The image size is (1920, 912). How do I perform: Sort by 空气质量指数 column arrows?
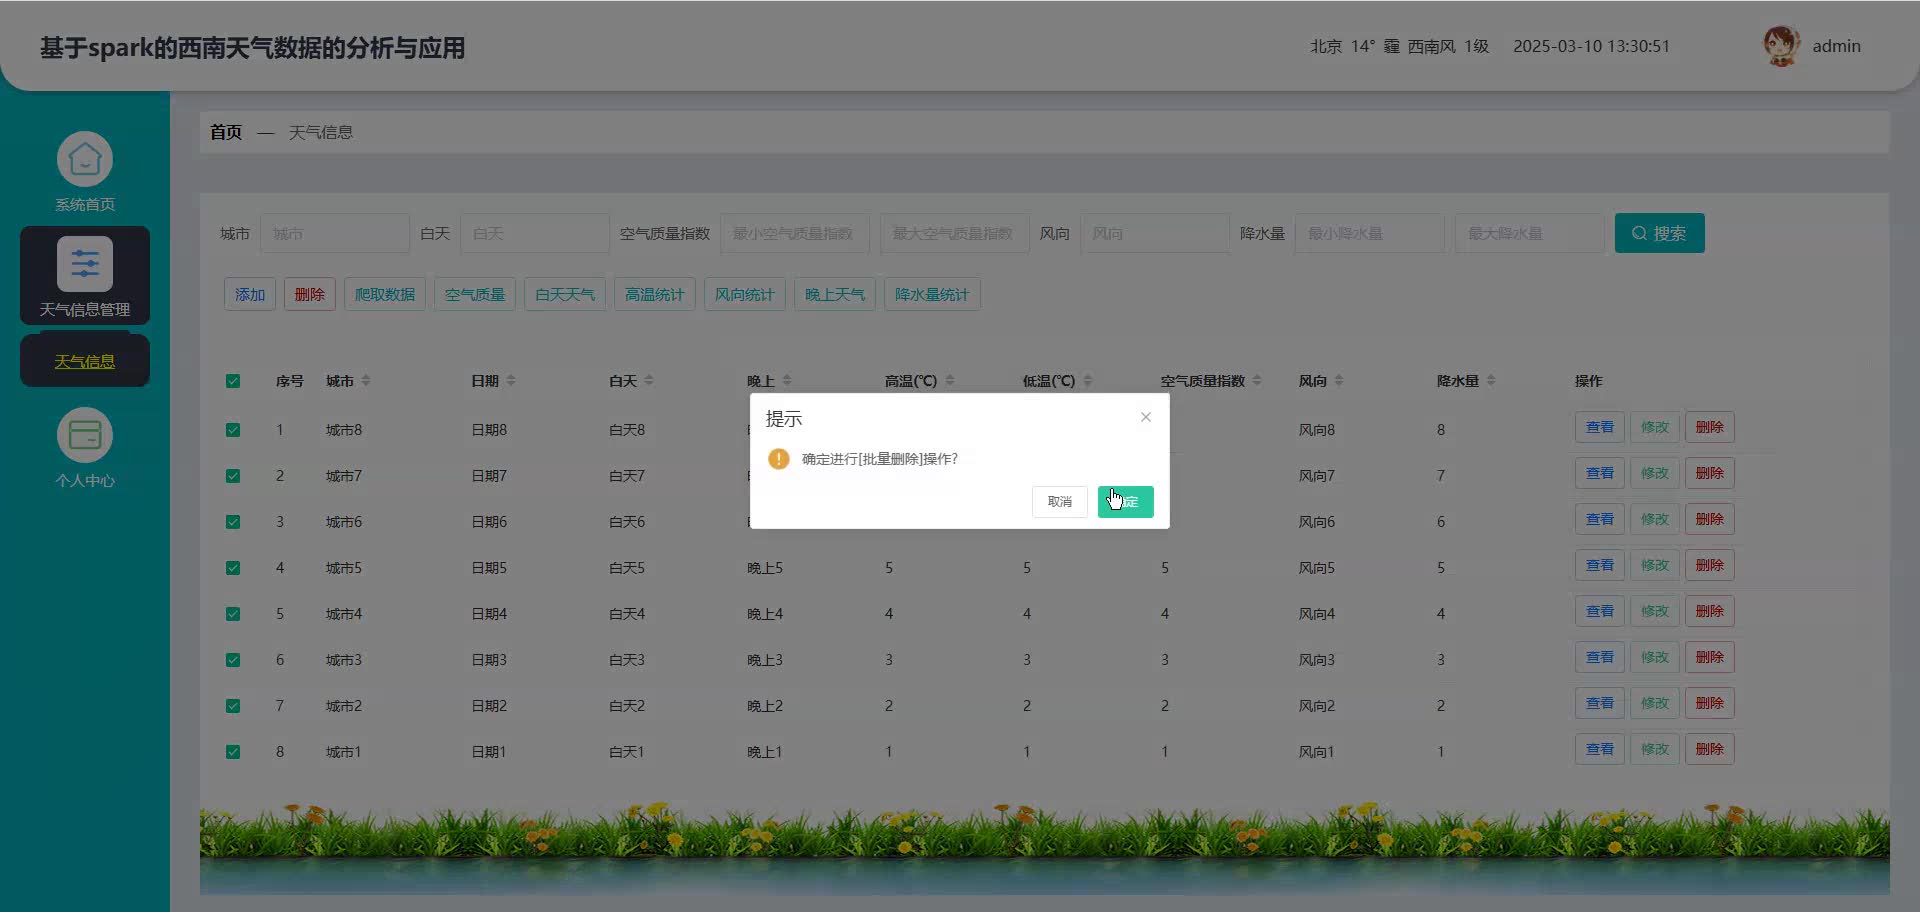point(1257,381)
